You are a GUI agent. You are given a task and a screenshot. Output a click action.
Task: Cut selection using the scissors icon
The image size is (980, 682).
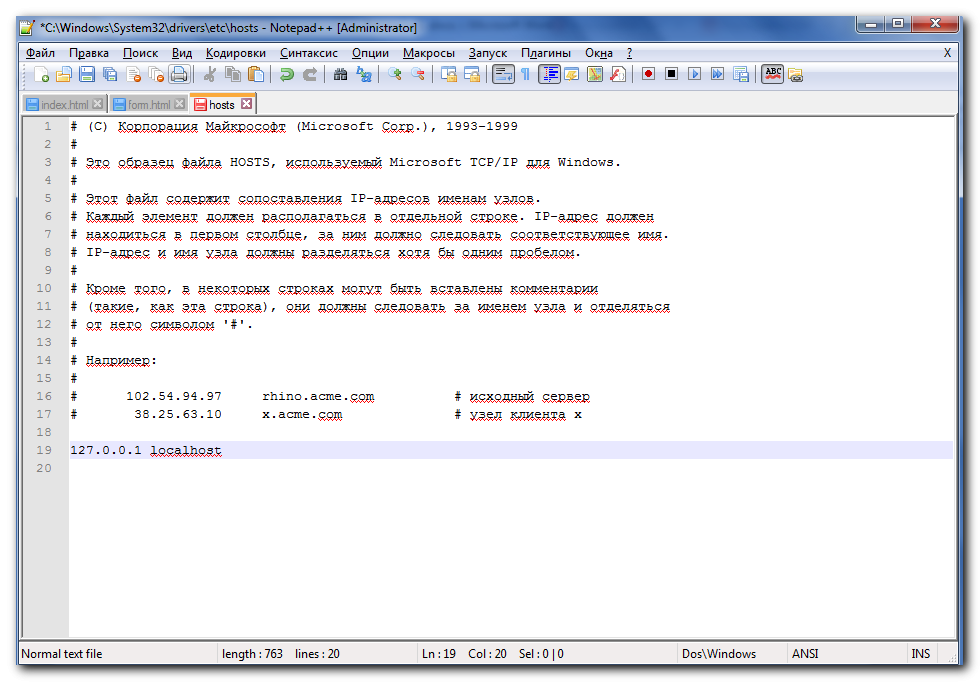click(x=210, y=74)
